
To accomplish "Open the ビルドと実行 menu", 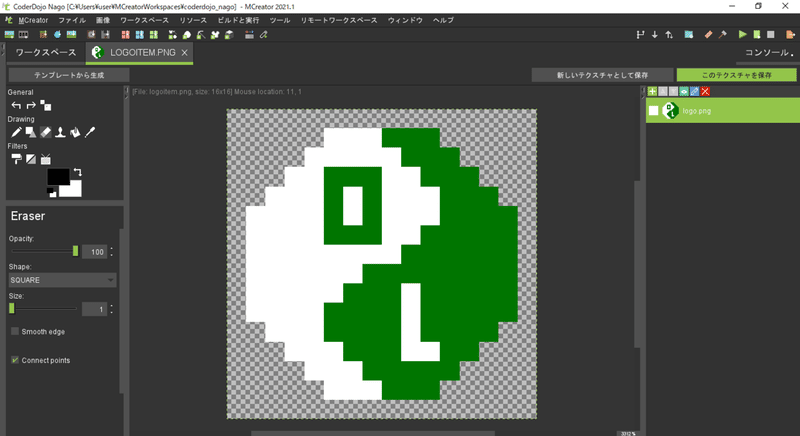I will (x=238, y=20).
